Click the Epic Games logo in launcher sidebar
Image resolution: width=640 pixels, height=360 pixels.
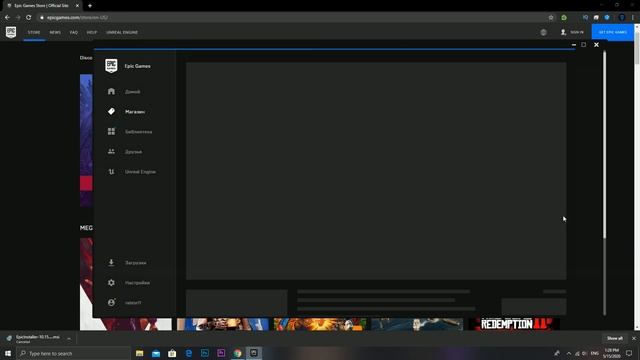(x=111, y=66)
